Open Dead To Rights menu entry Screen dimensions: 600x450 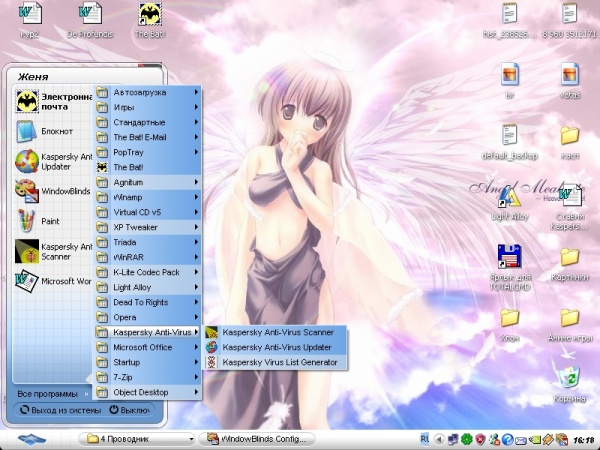click(x=148, y=302)
